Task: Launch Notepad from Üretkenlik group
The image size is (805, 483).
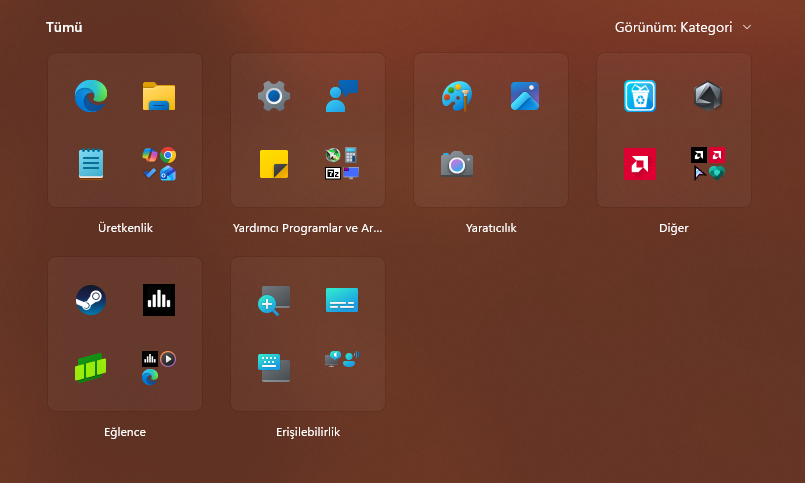Action: [91, 164]
